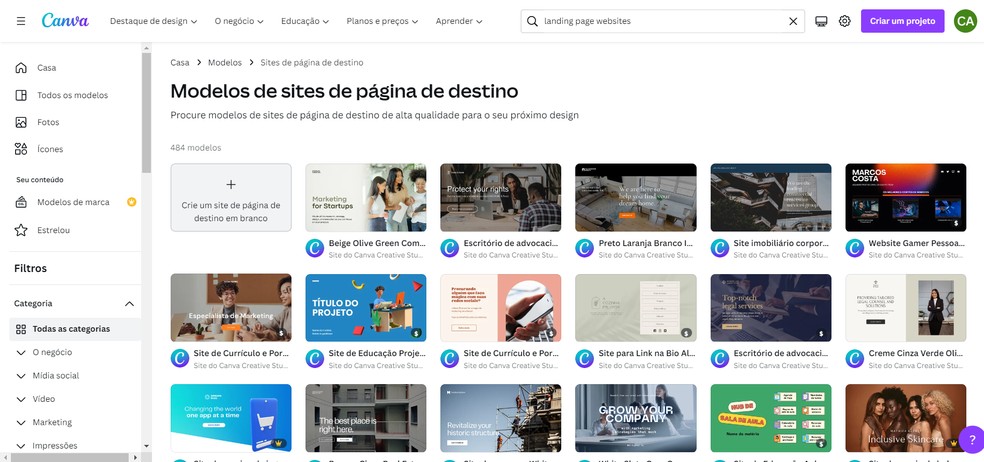
Task: Open Ícones in the sidebar
Action: point(50,149)
